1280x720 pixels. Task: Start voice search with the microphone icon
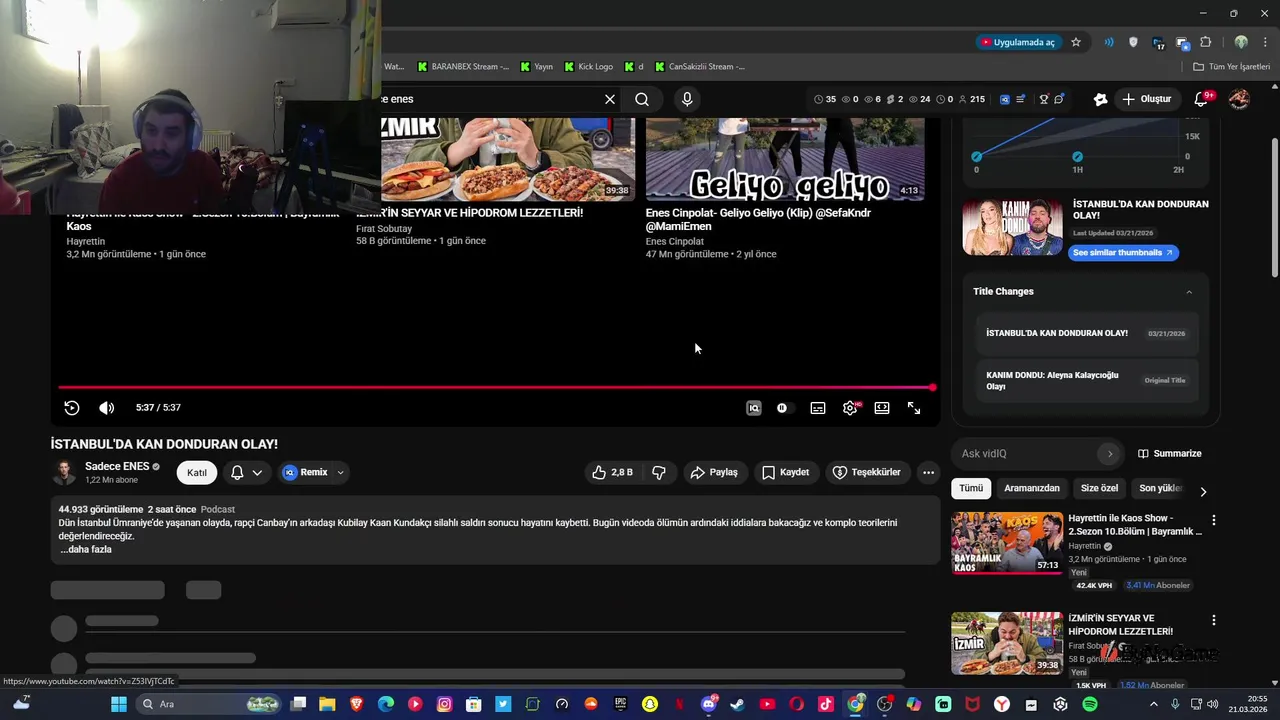pos(687,99)
